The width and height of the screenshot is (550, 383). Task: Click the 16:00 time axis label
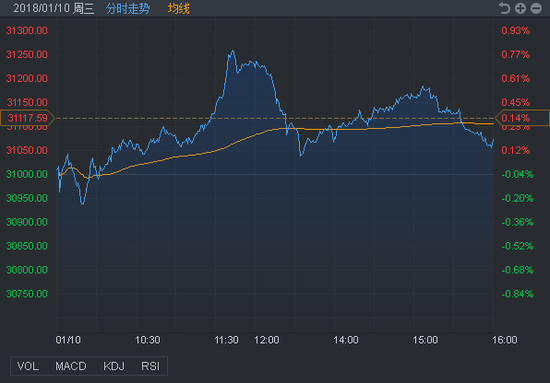[x=504, y=340]
